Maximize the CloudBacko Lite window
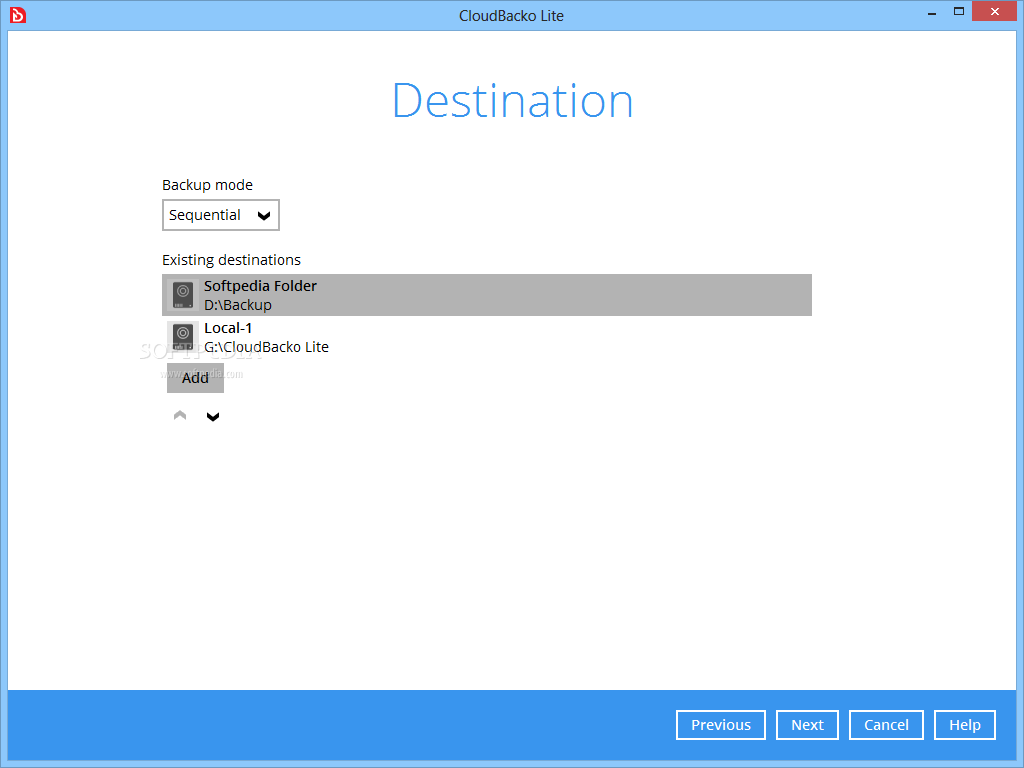This screenshot has height=768, width=1024. tap(959, 11)
